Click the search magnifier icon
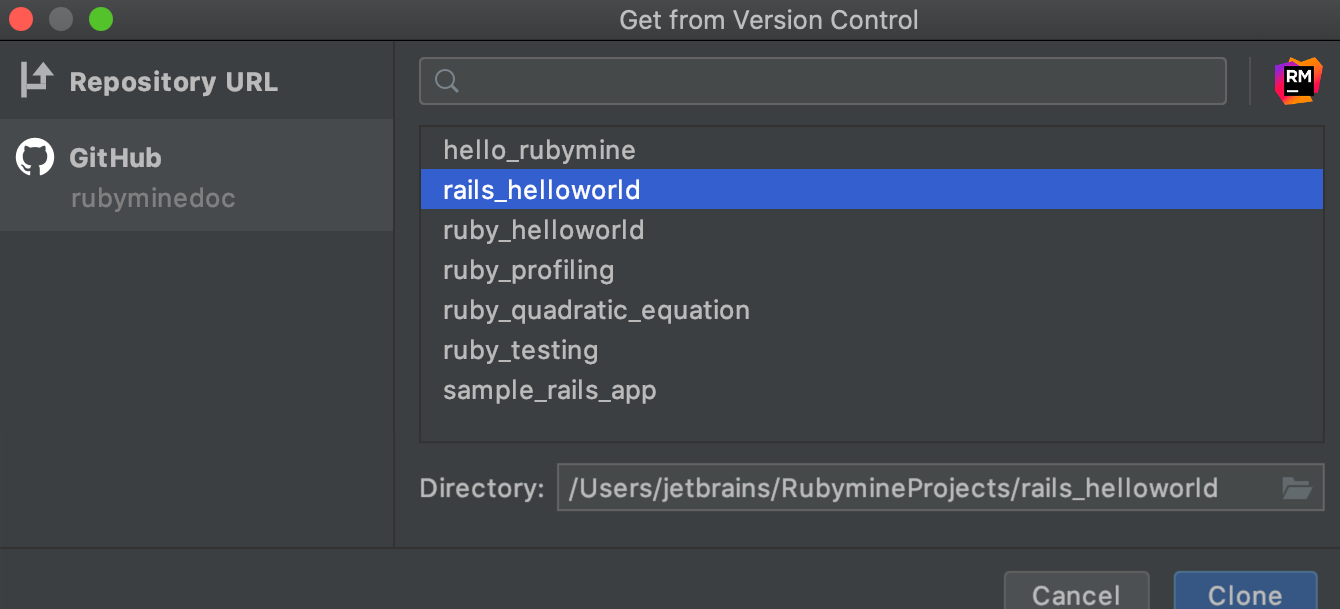The width and height of the screenshot is (1340, 609). [x=447, y=81]
